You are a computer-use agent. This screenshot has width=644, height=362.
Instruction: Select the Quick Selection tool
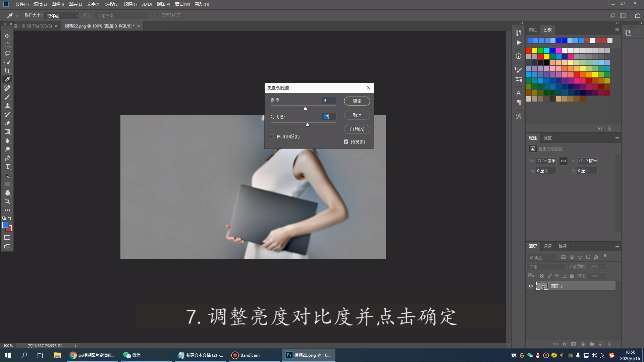pyautogui.click(x=7, y=62)
